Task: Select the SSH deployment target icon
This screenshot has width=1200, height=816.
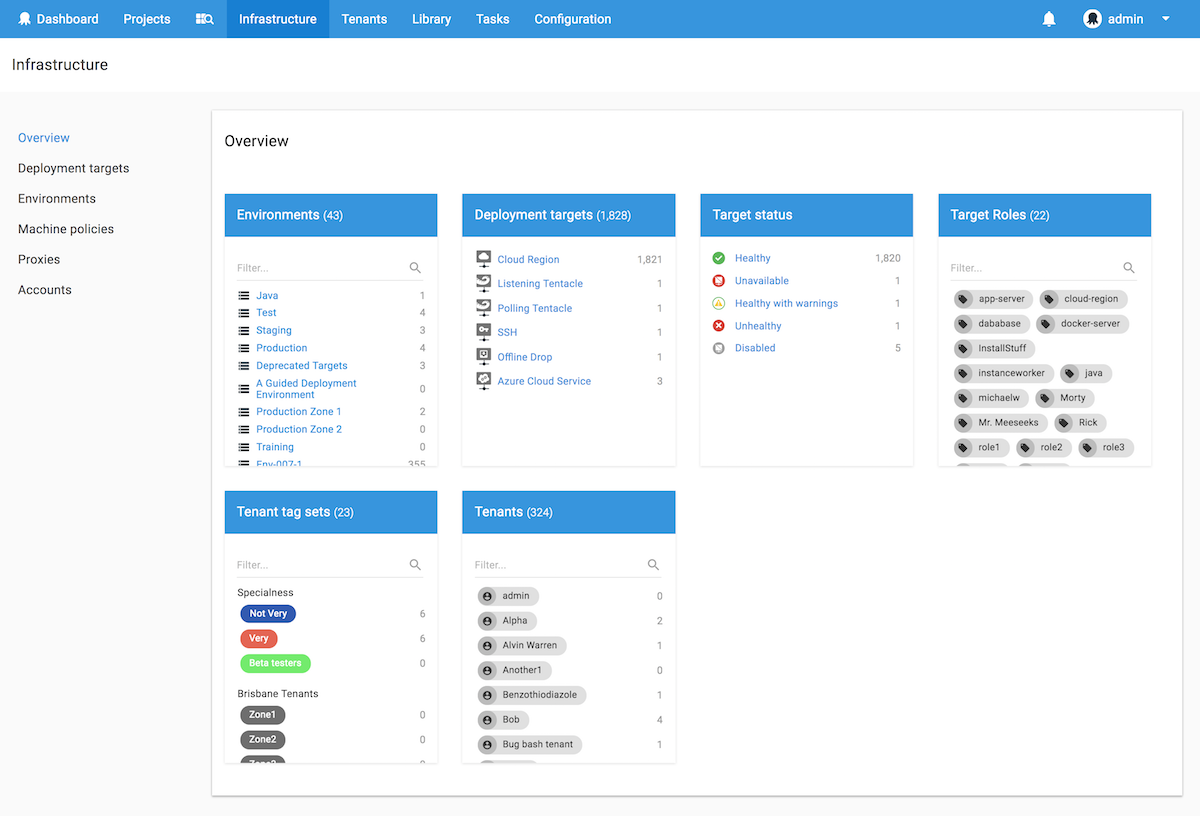Action: (482, 332)
